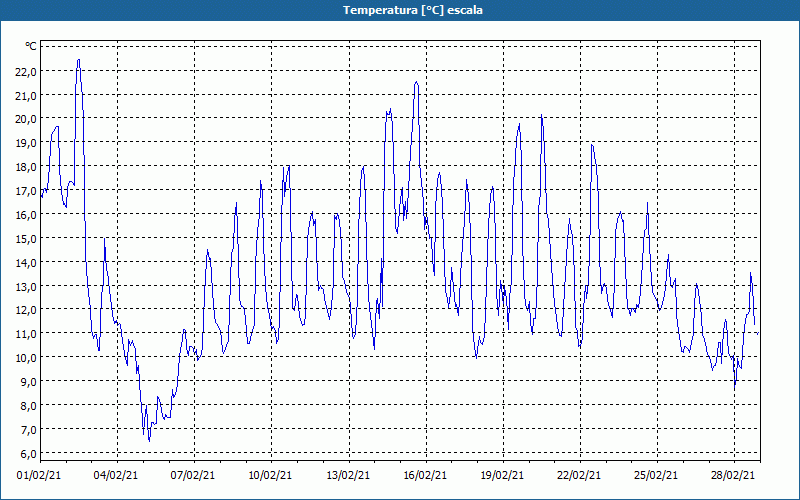Click the 17,0 y-axis label
Image resolution: width=800 pixels, height=500 pixels.
[26, 191]
